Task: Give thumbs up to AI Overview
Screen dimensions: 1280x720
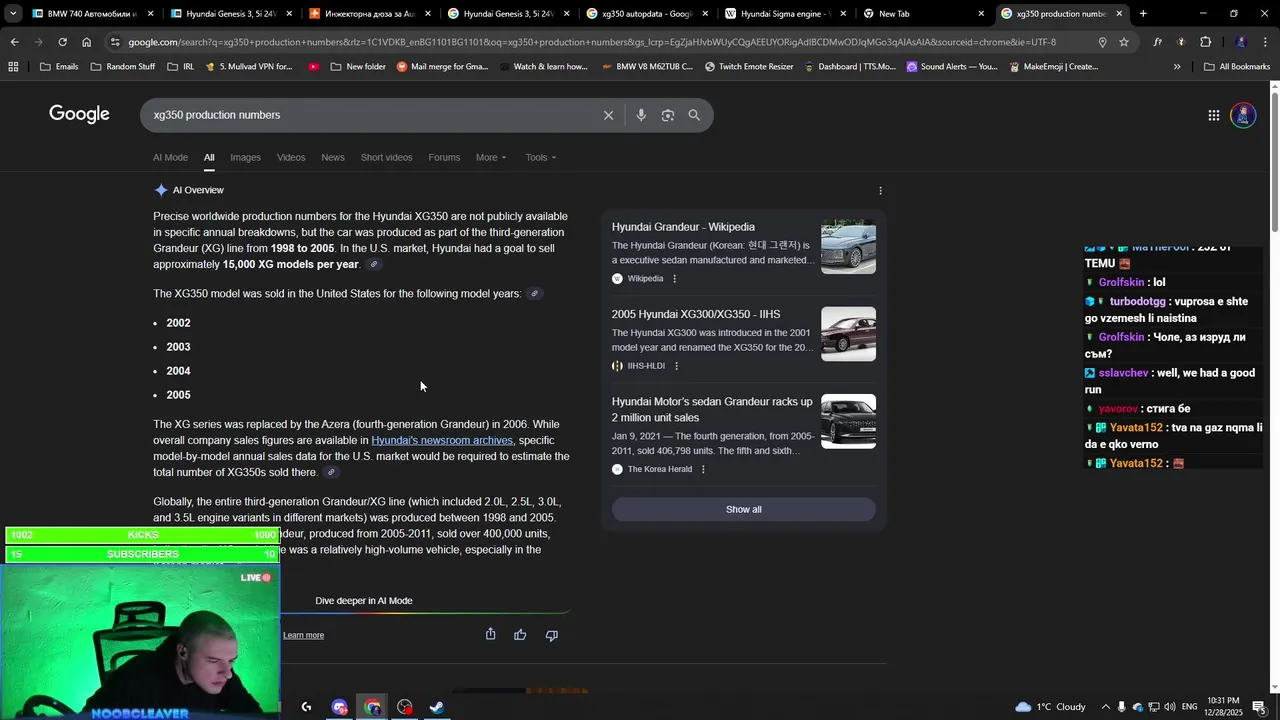Action: tap(520, 635)
